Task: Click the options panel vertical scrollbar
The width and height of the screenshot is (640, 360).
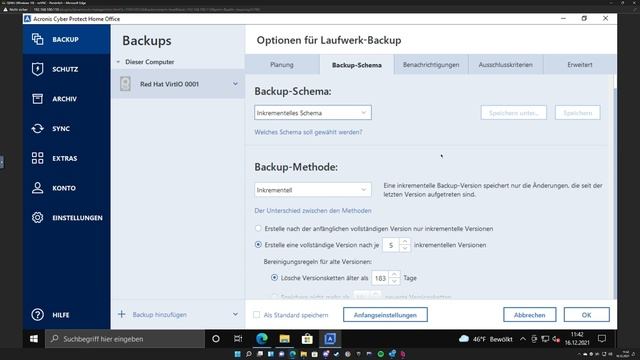Action: [615, 192]
